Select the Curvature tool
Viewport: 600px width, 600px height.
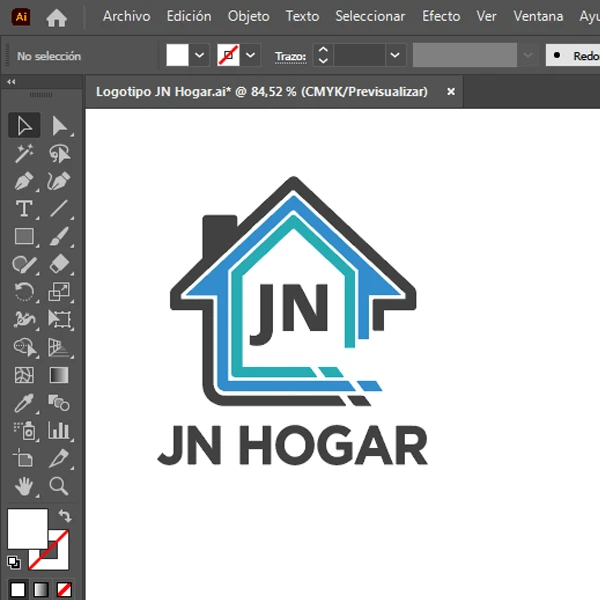click(59, 181)
